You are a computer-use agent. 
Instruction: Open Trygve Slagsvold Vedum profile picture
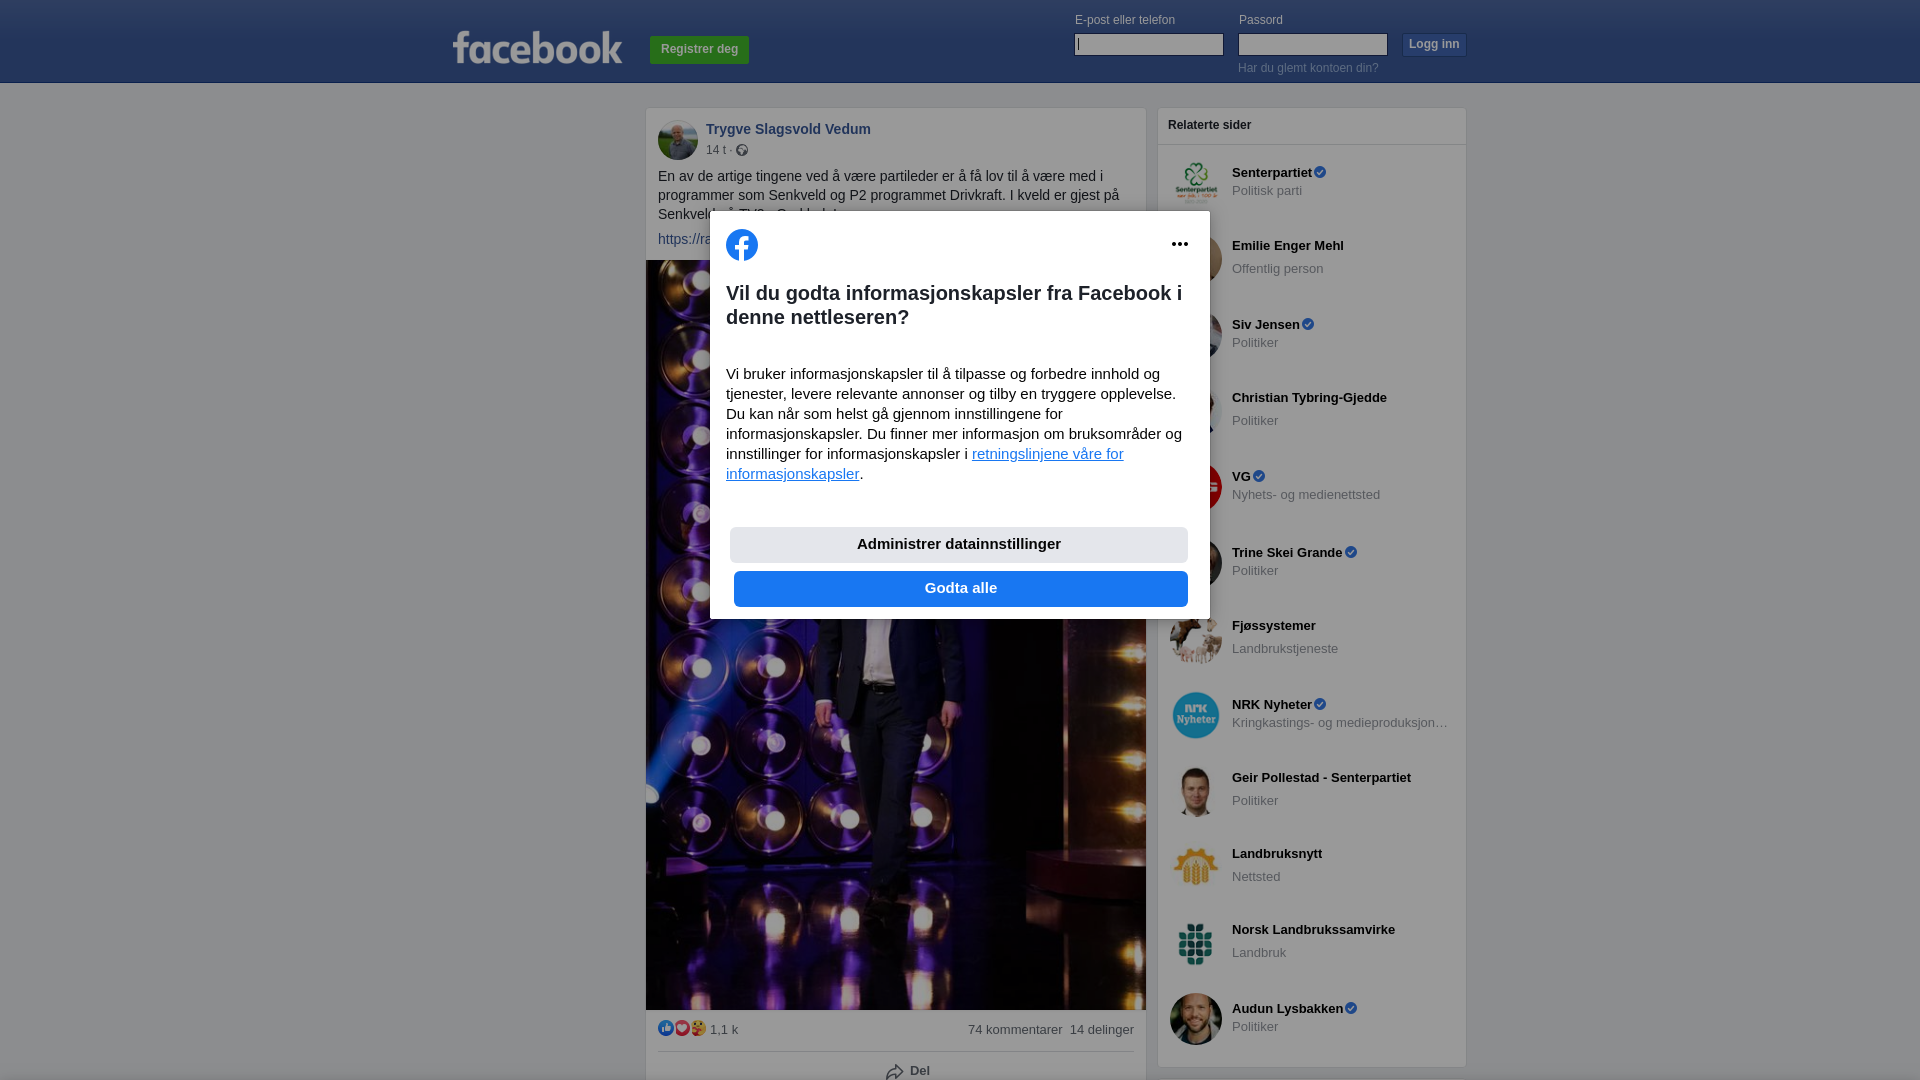678,140
